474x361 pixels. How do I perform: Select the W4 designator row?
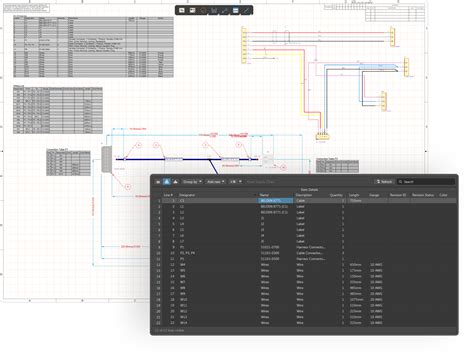tap(183, 265)
